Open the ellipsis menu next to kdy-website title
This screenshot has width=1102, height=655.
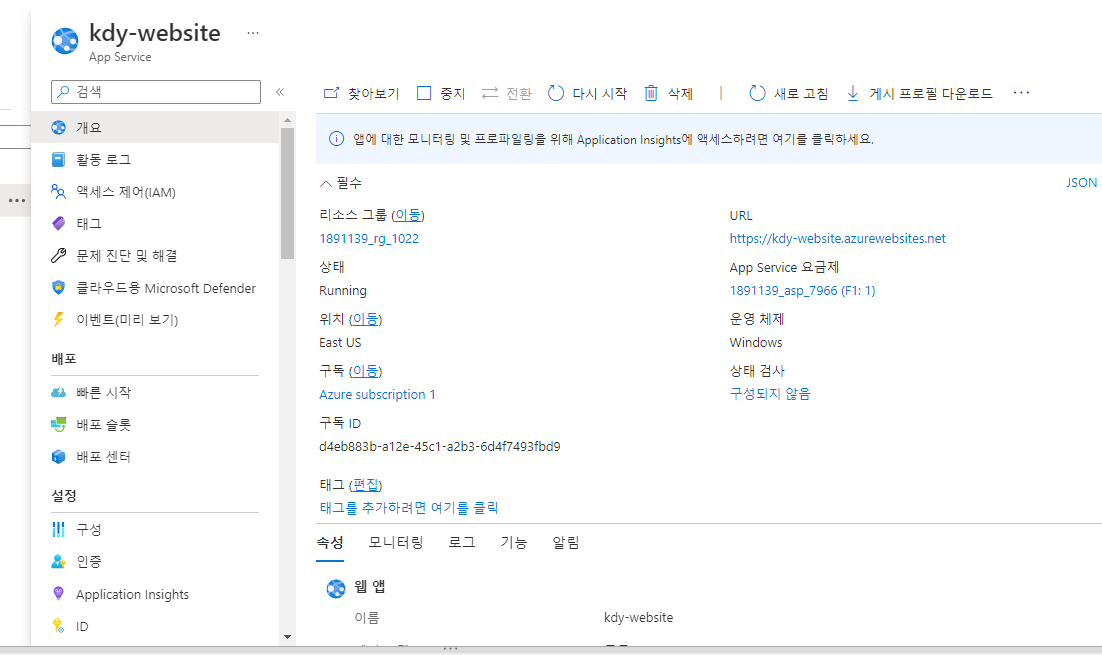click(253, 33)
